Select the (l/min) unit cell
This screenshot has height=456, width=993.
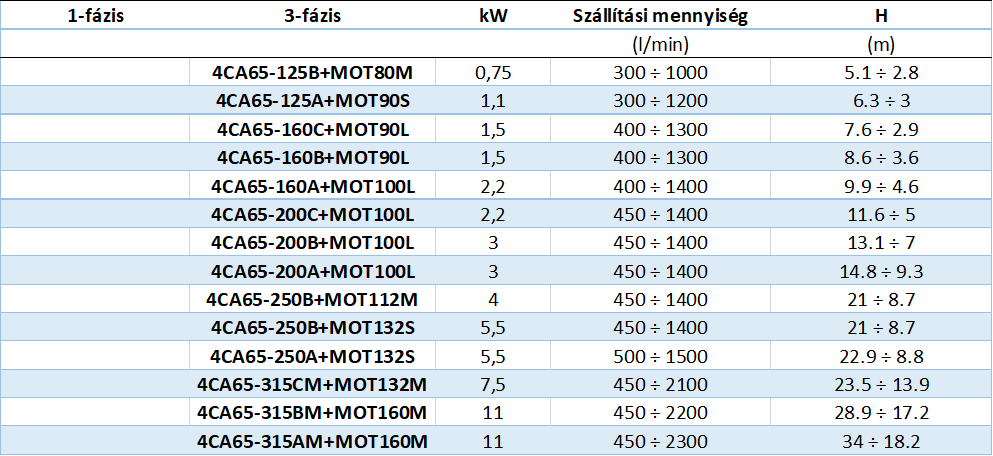[x=661, y=44]
